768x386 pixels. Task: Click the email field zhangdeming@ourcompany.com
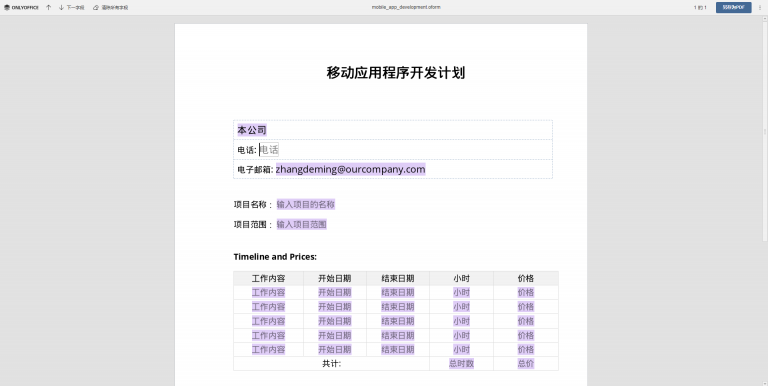click(350, 169)
